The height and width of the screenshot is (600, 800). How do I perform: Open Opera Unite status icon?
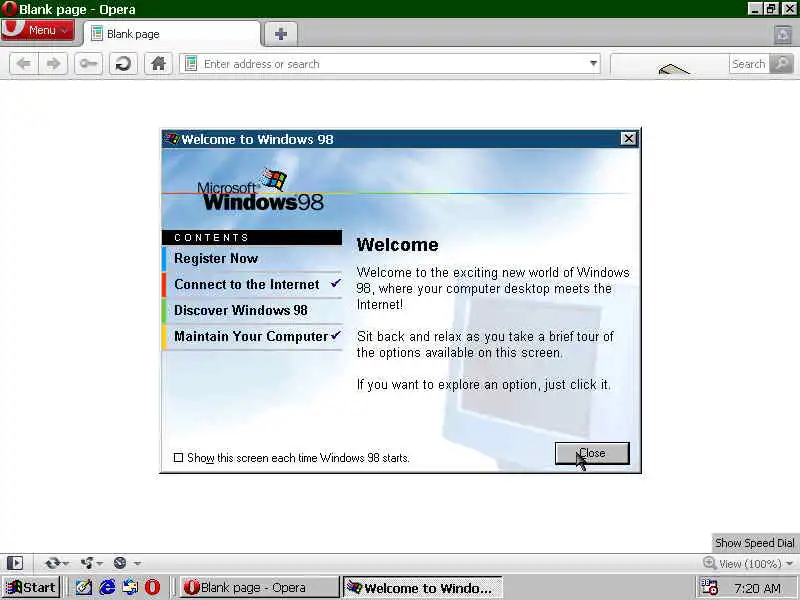point(86,563)
